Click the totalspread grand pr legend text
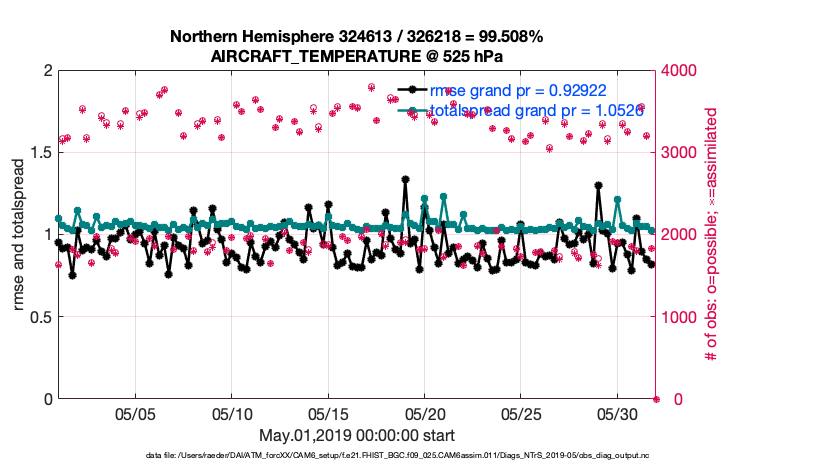 coord(534,111)
